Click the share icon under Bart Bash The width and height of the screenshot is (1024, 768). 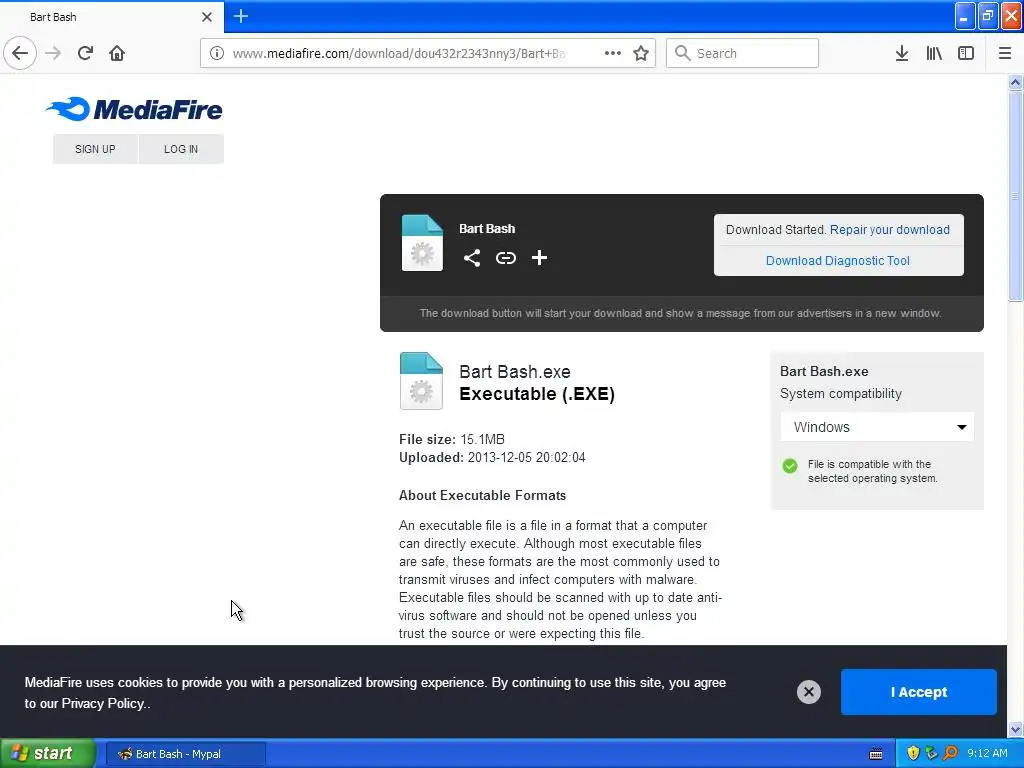pos(472,258)
